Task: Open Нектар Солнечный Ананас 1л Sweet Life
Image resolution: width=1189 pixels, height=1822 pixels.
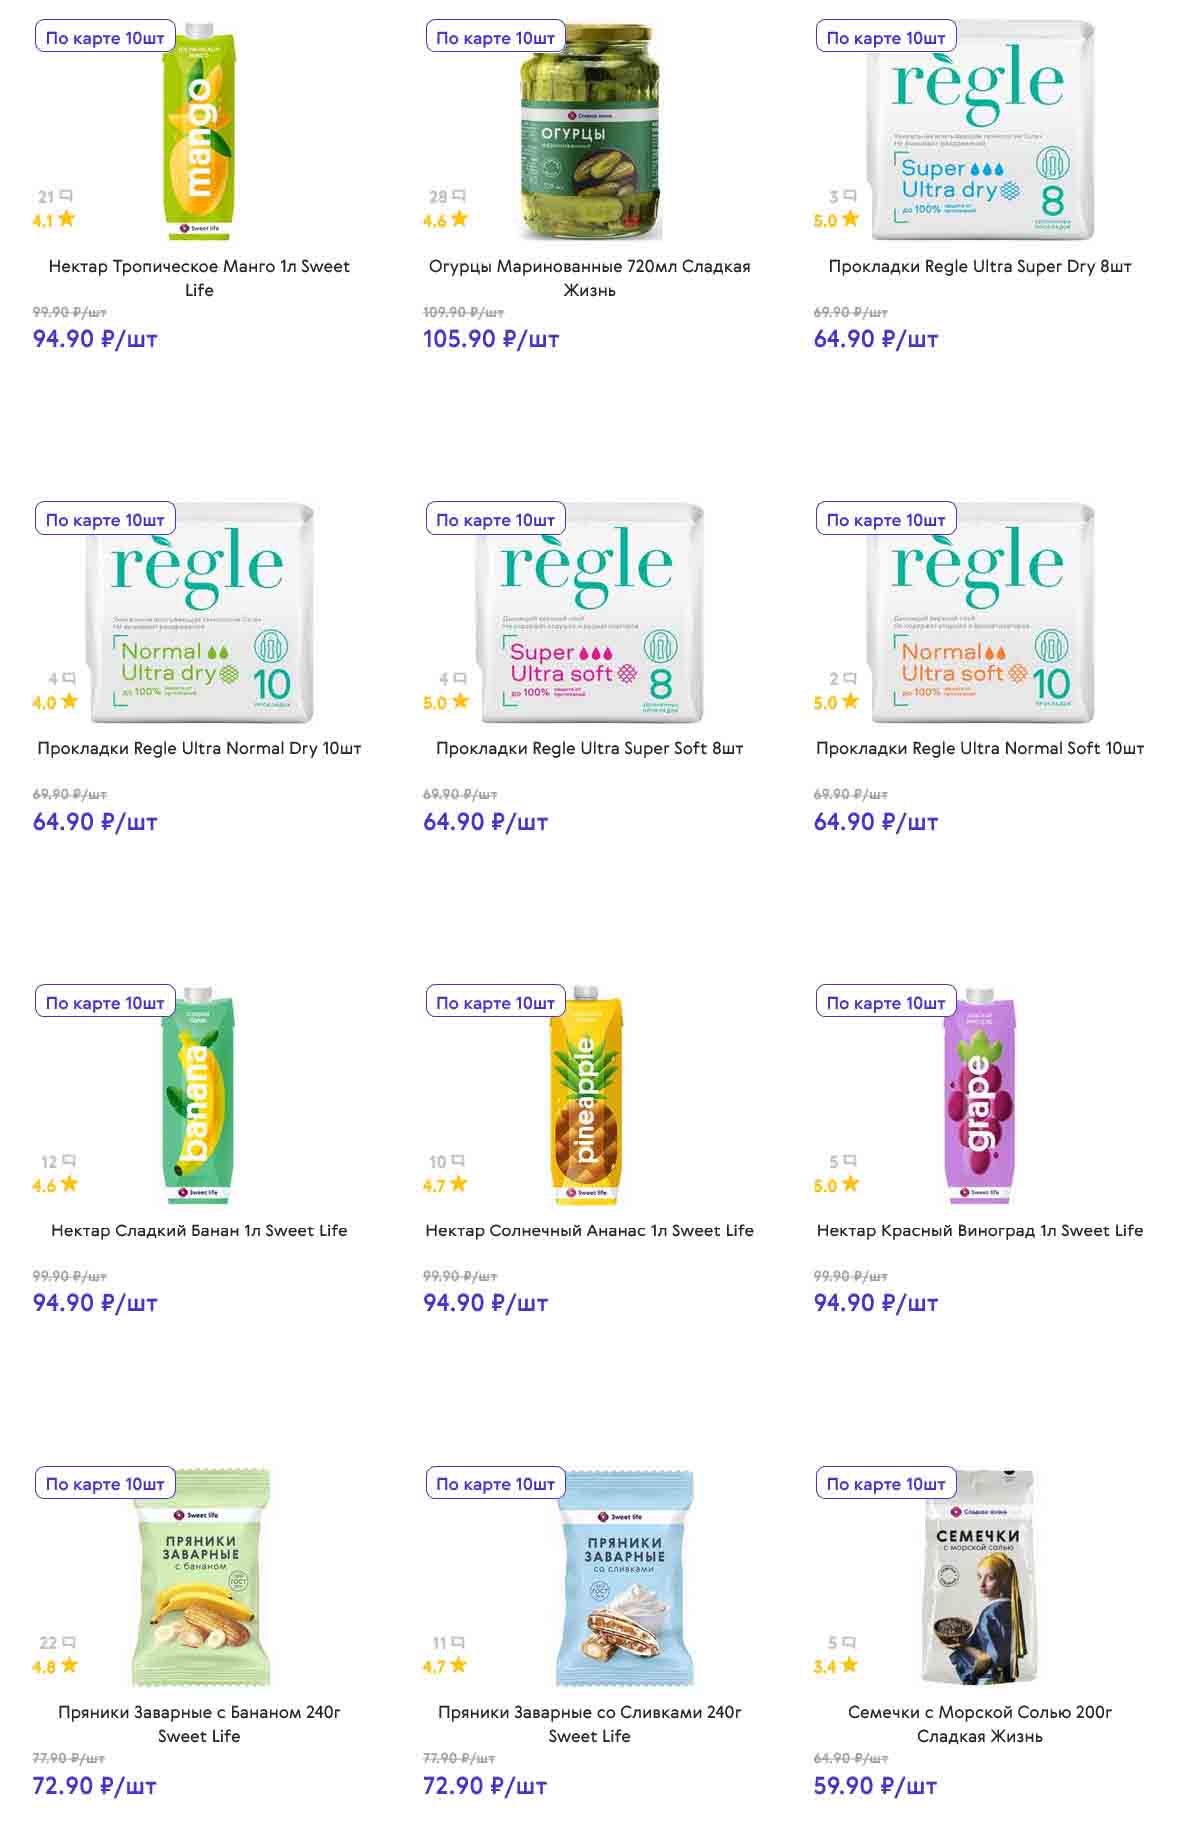Action: (589, 1230)
